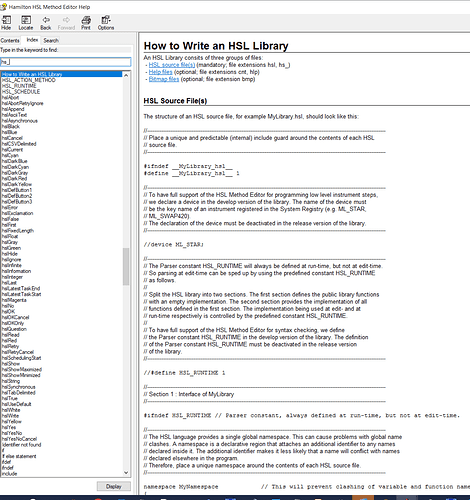
Task: Select hslFixedLength index entry
Action: pyautogui.click(x=18, y=230)
